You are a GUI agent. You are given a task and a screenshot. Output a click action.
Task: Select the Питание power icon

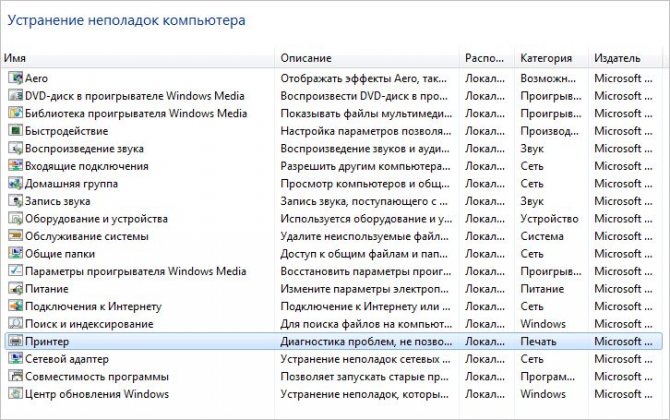(x=15, y=288)
